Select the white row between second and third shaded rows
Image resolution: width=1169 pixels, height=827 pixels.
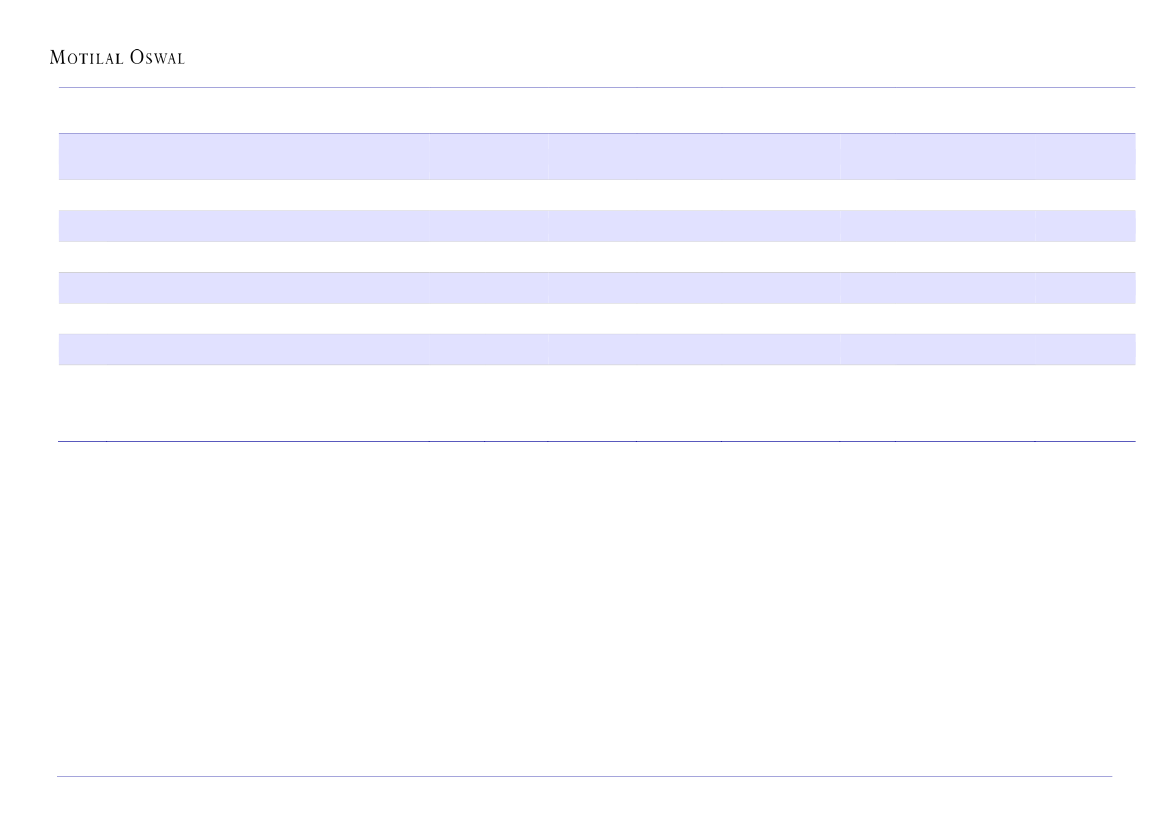click(x=596, y=257)
